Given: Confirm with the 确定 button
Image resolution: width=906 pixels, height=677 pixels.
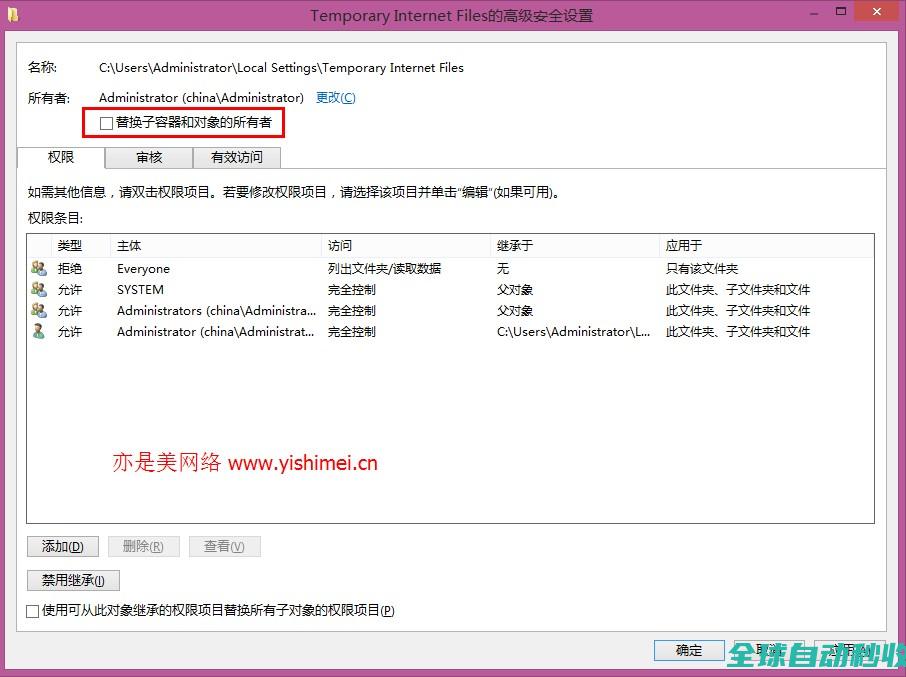Looking at the screenshot, I should click(689, 650).
